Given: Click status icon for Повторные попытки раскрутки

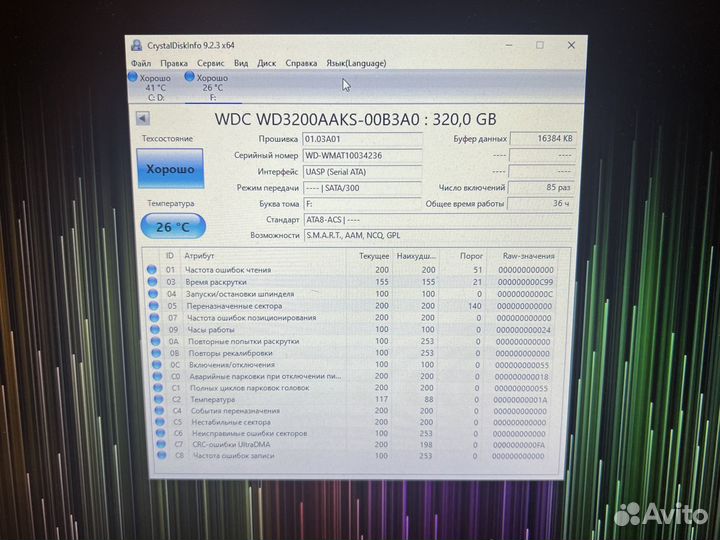Looking at the screenshot, I should pyautogui.click(x=155, y=341).
